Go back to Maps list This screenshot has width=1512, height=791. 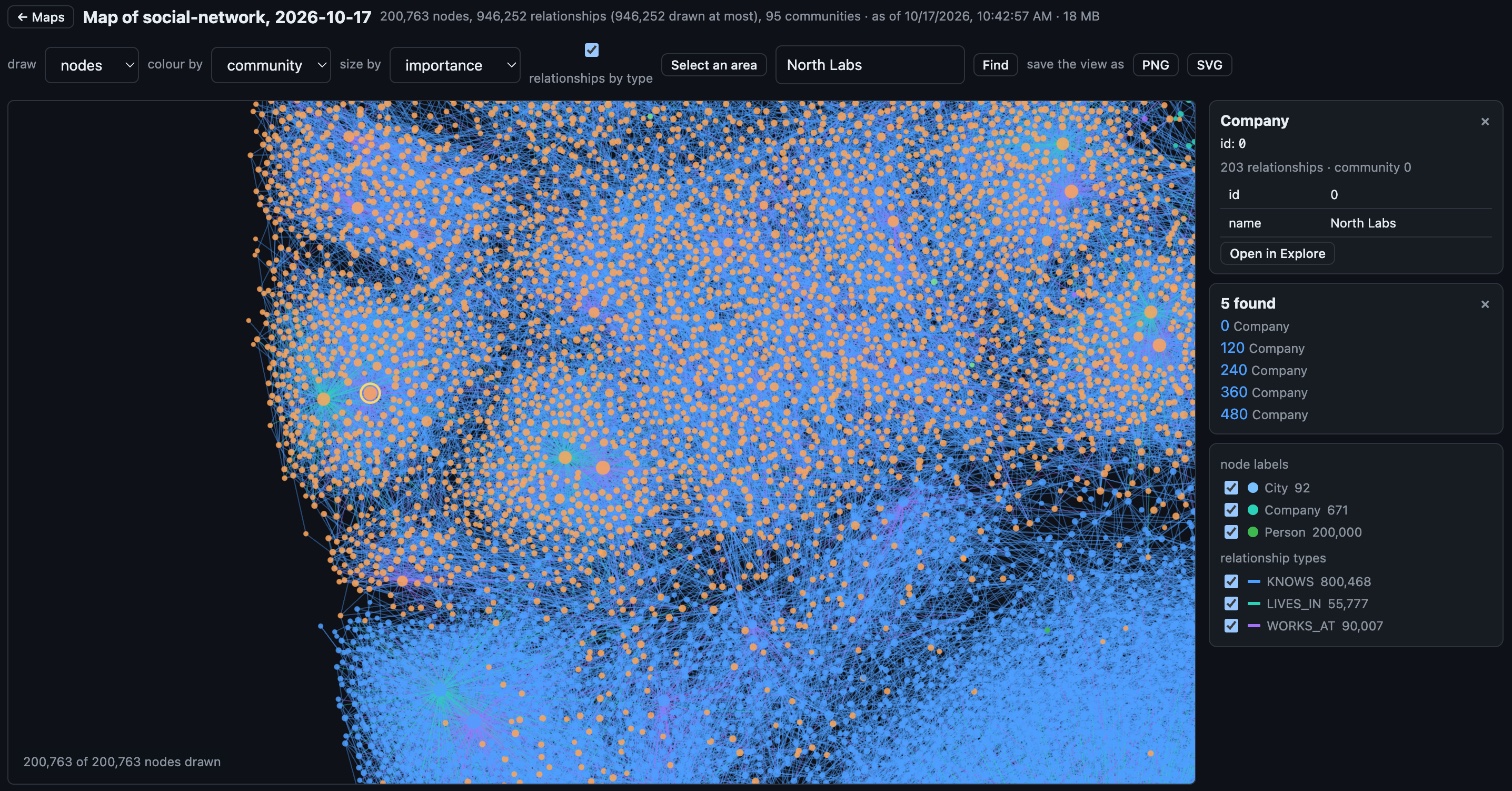(41, 17)
